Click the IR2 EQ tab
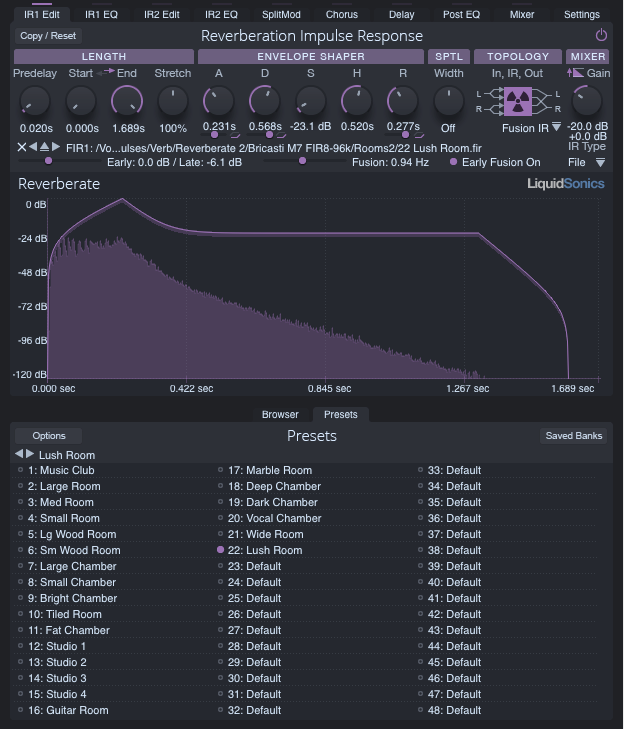624x729 pixels. click(x=221, y=14)
